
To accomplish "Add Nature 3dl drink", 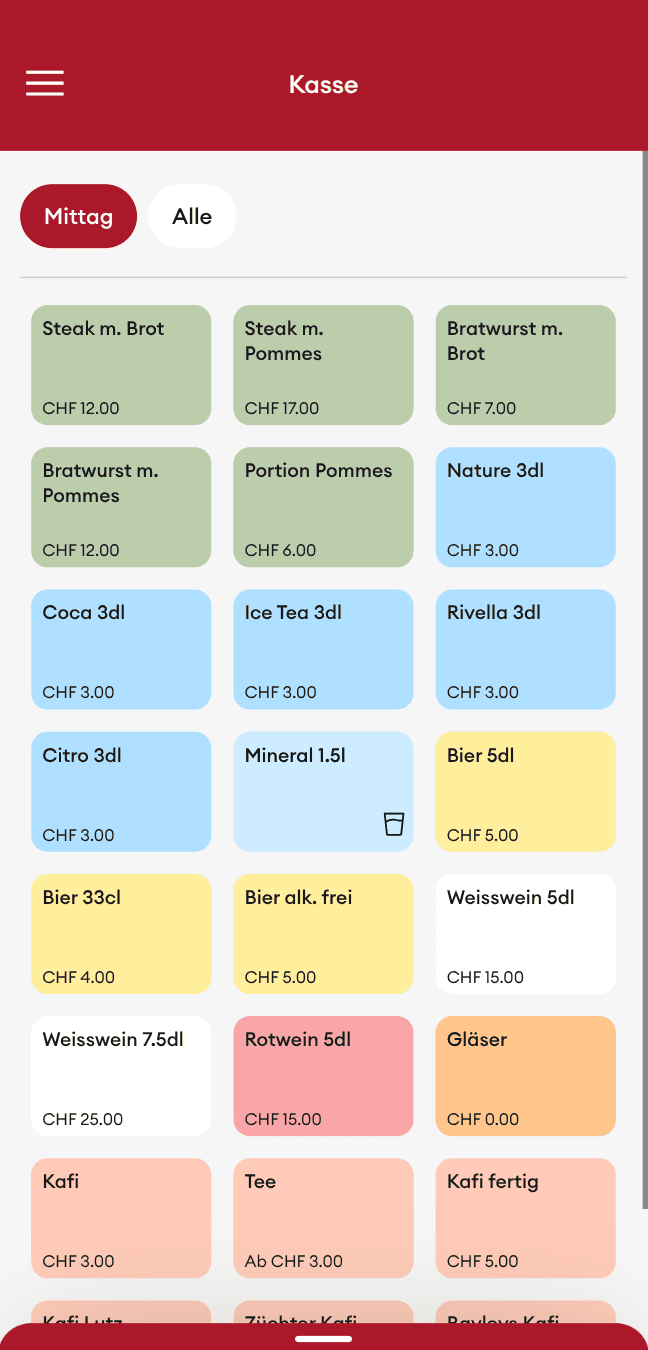I will click(x=525, y=507).
